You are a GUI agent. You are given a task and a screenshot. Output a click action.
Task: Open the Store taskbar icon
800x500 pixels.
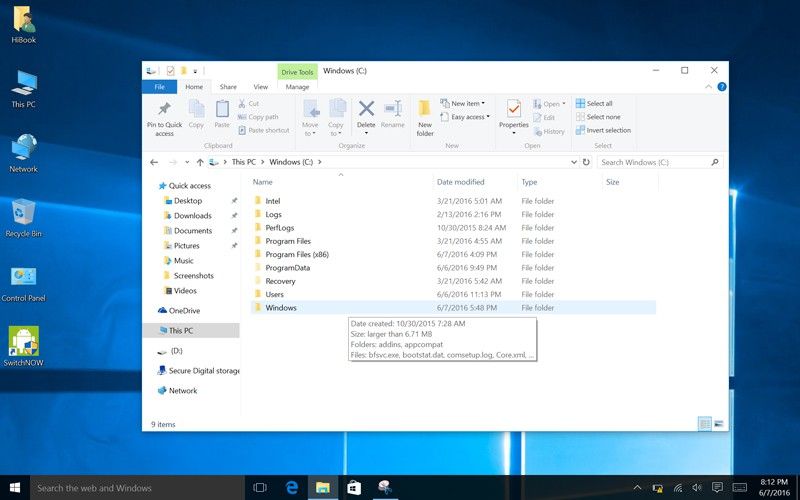(x=354, y=488)
